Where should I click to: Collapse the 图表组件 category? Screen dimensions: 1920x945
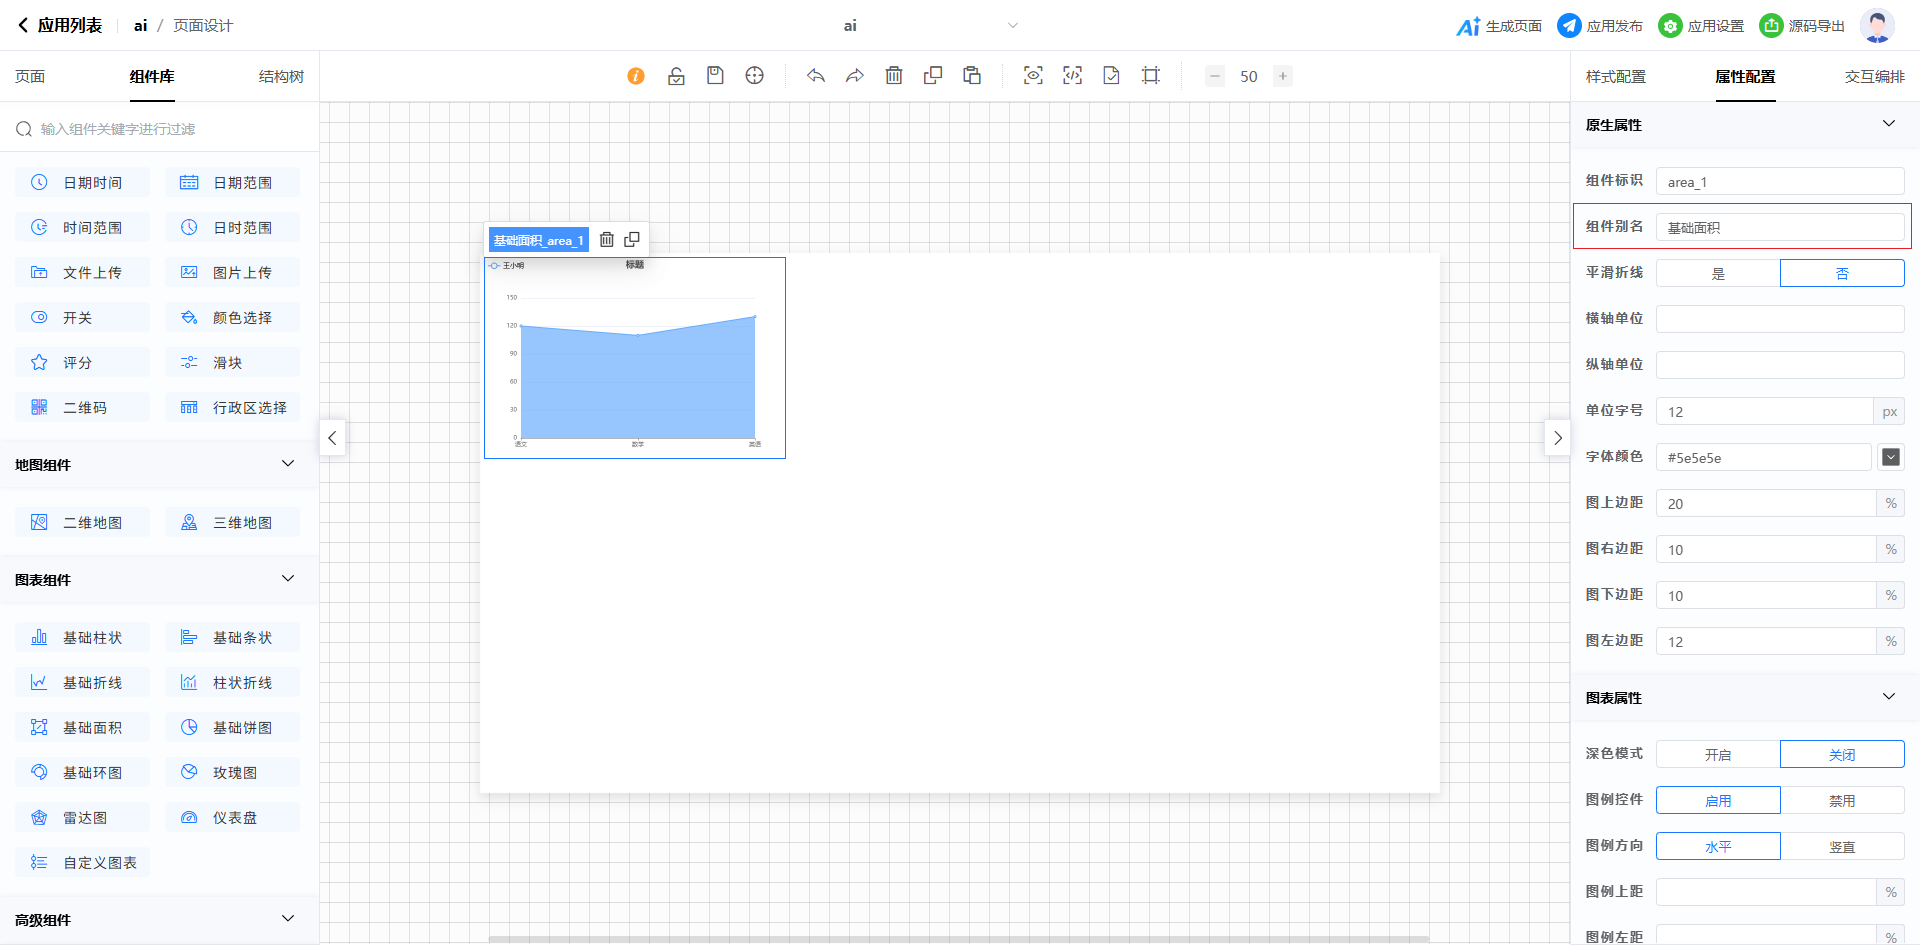point(288,579)
